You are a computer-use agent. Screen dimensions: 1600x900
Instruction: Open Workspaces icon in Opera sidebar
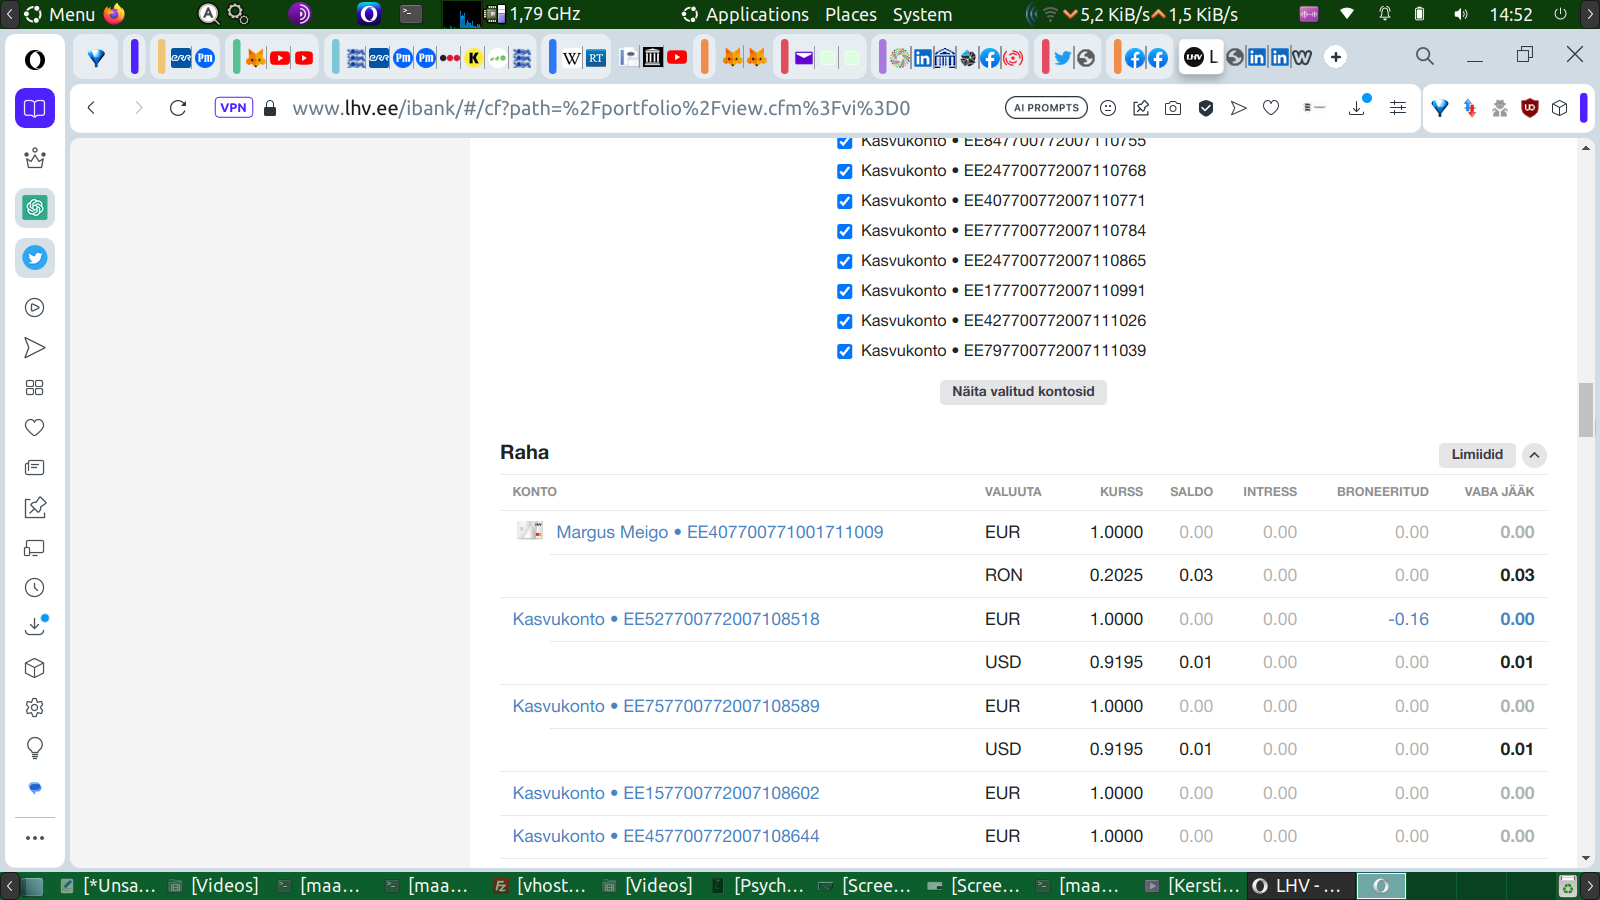point(35,108)
